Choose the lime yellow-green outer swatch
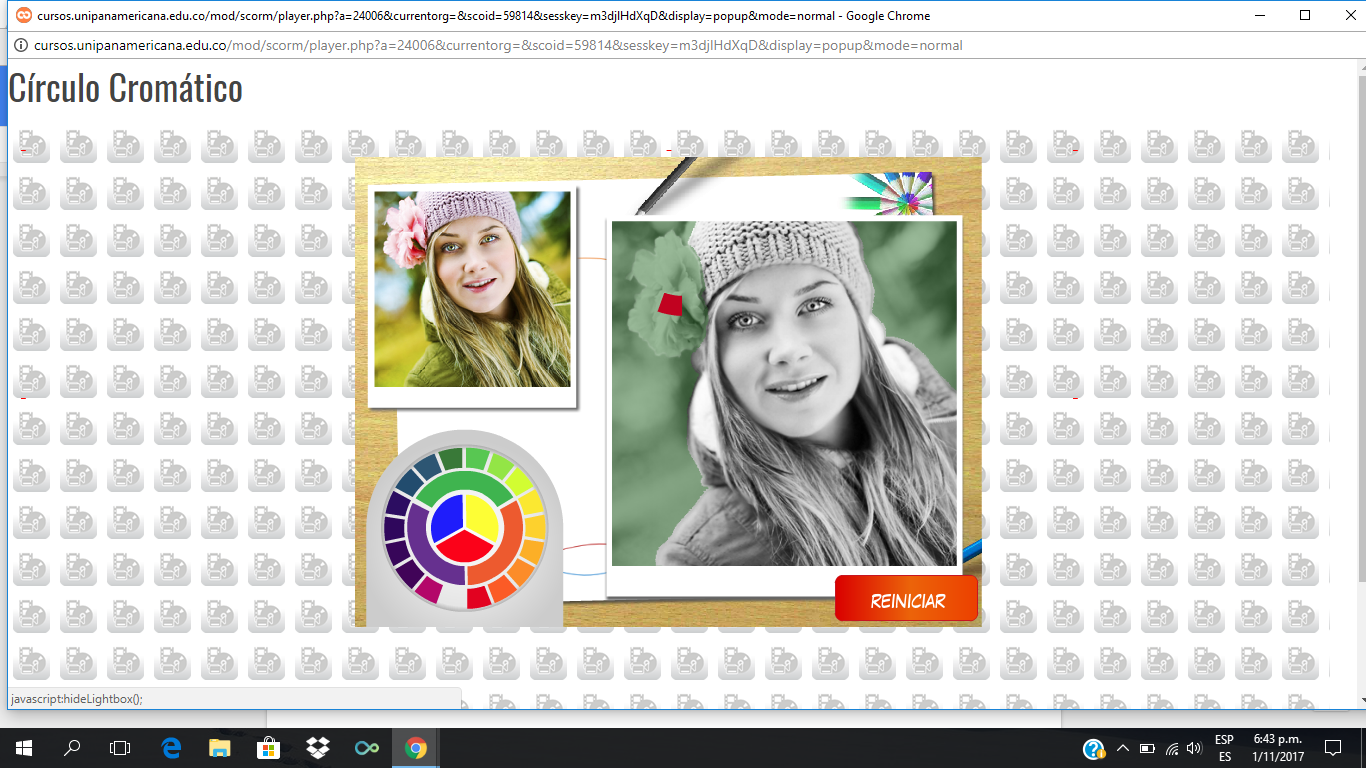 (x=519, y=480)
